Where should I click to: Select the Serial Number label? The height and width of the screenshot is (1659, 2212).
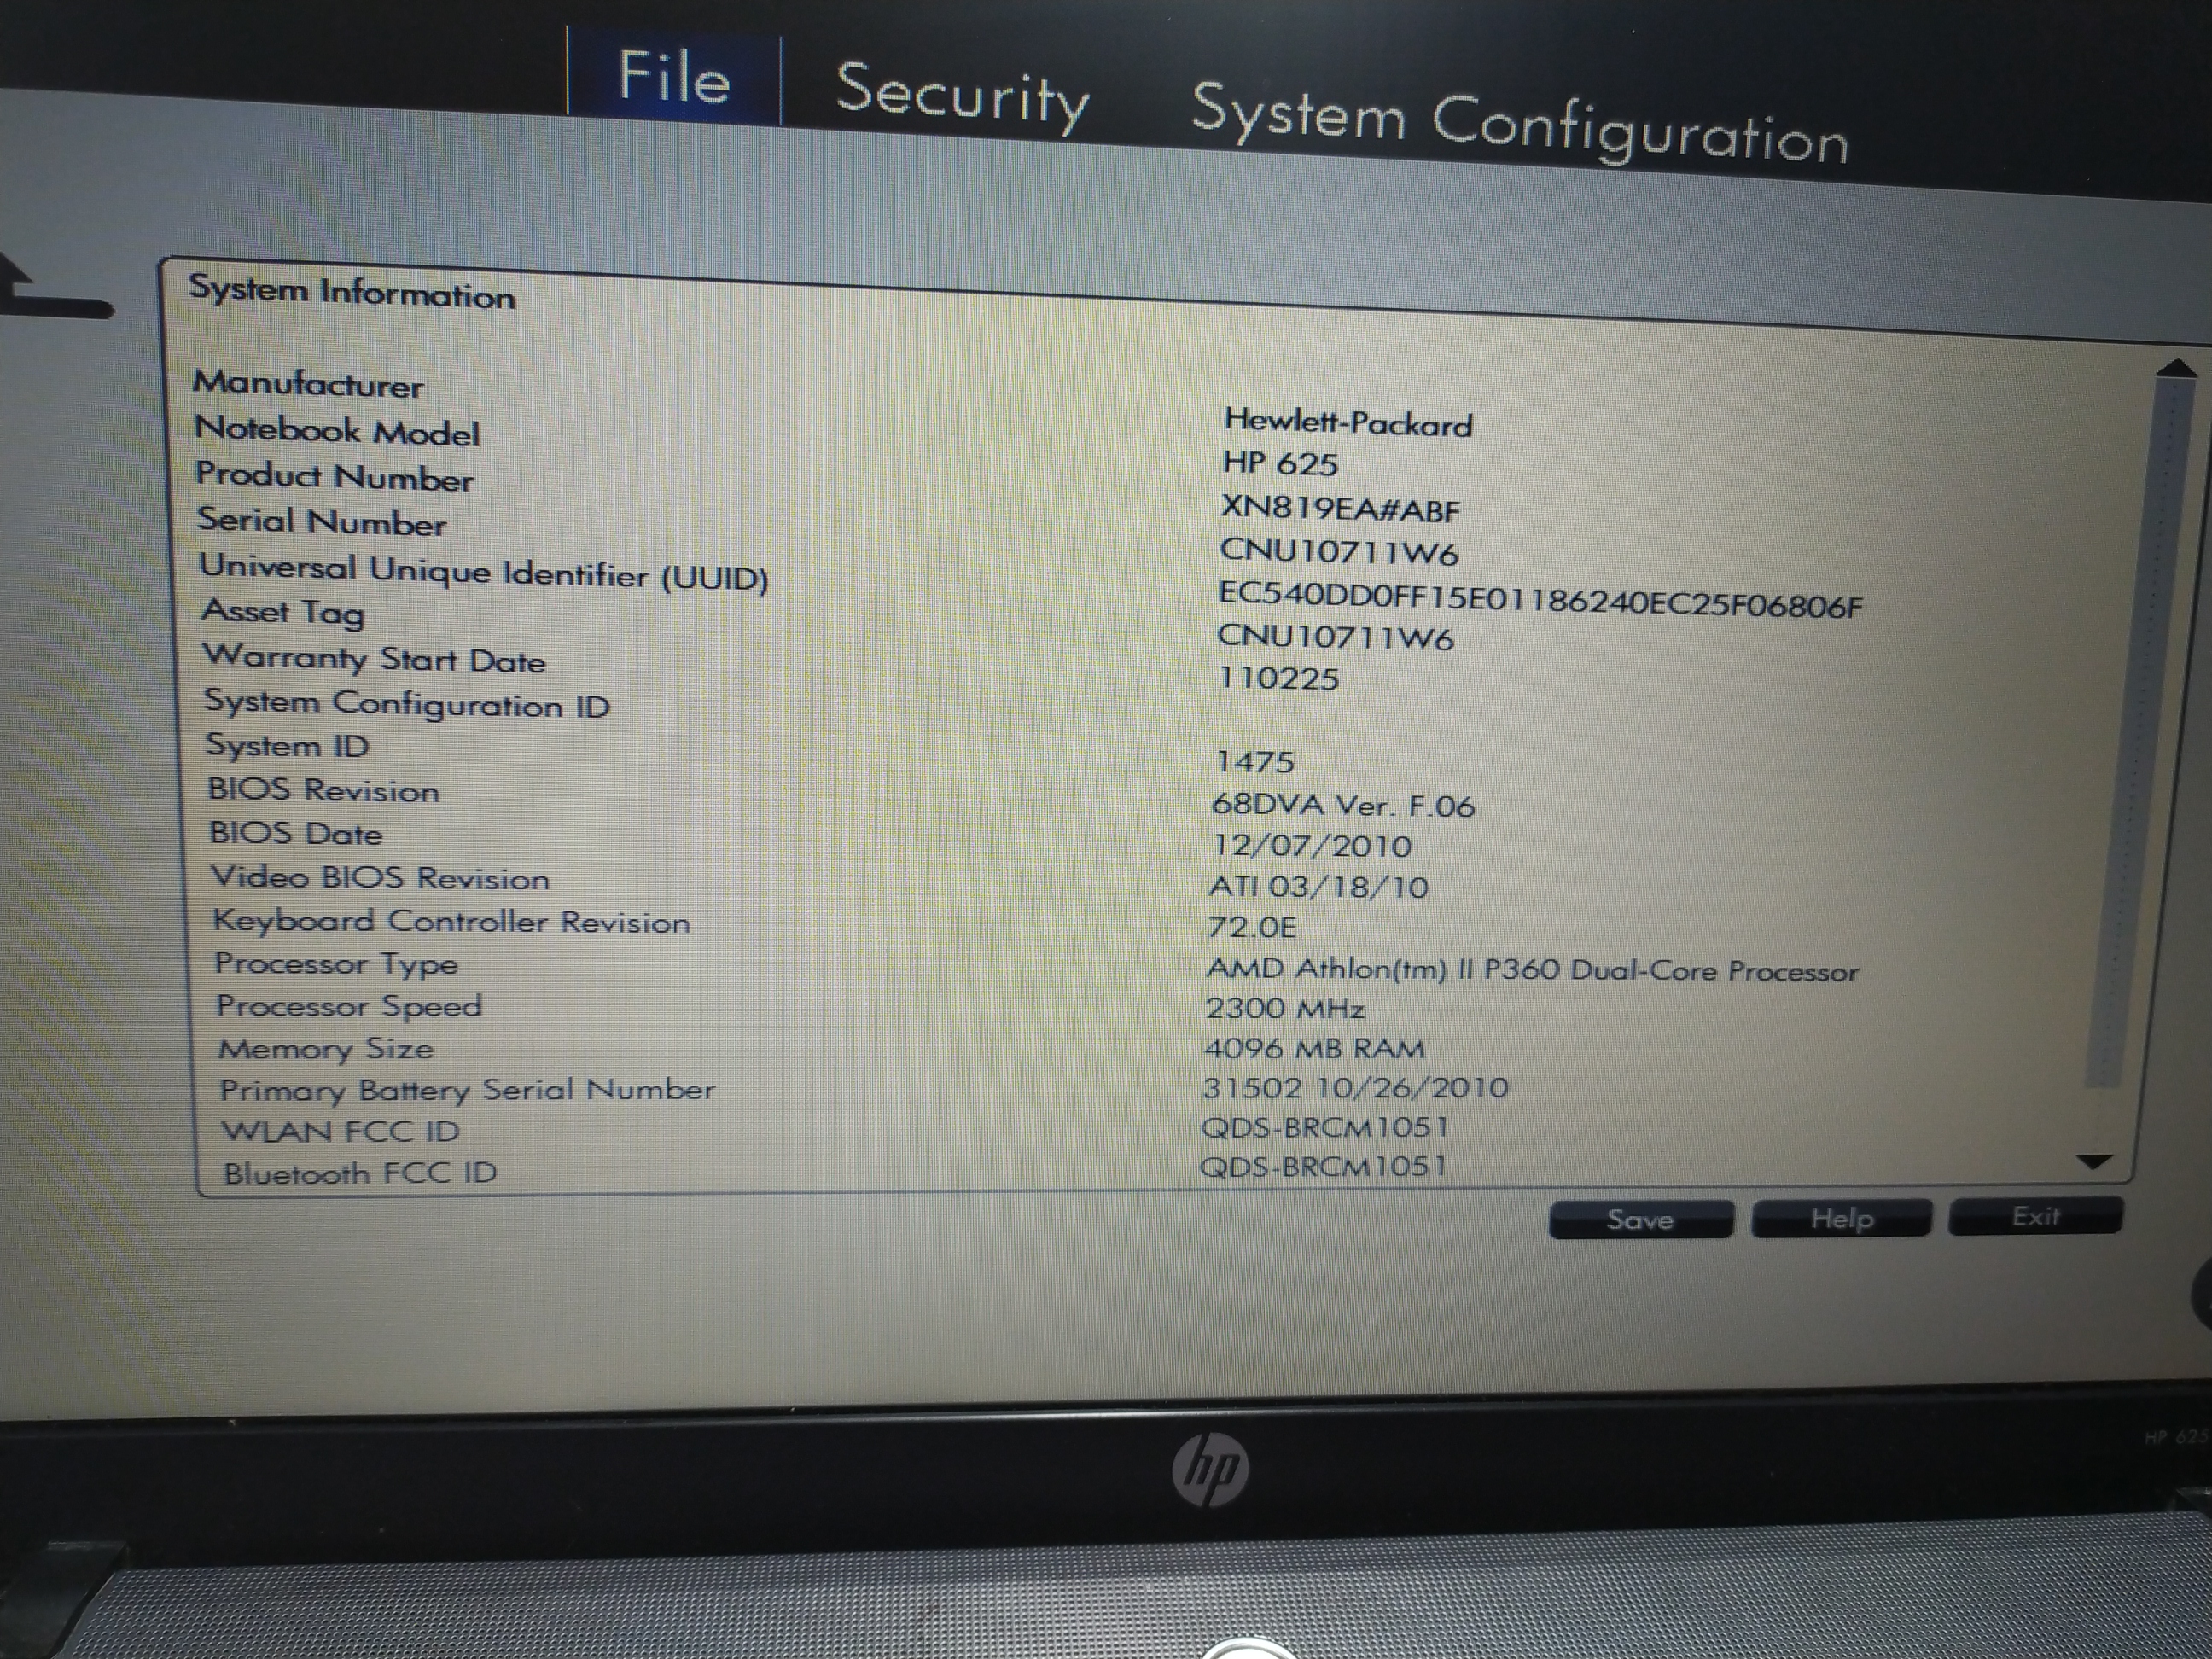coord(321,522)
